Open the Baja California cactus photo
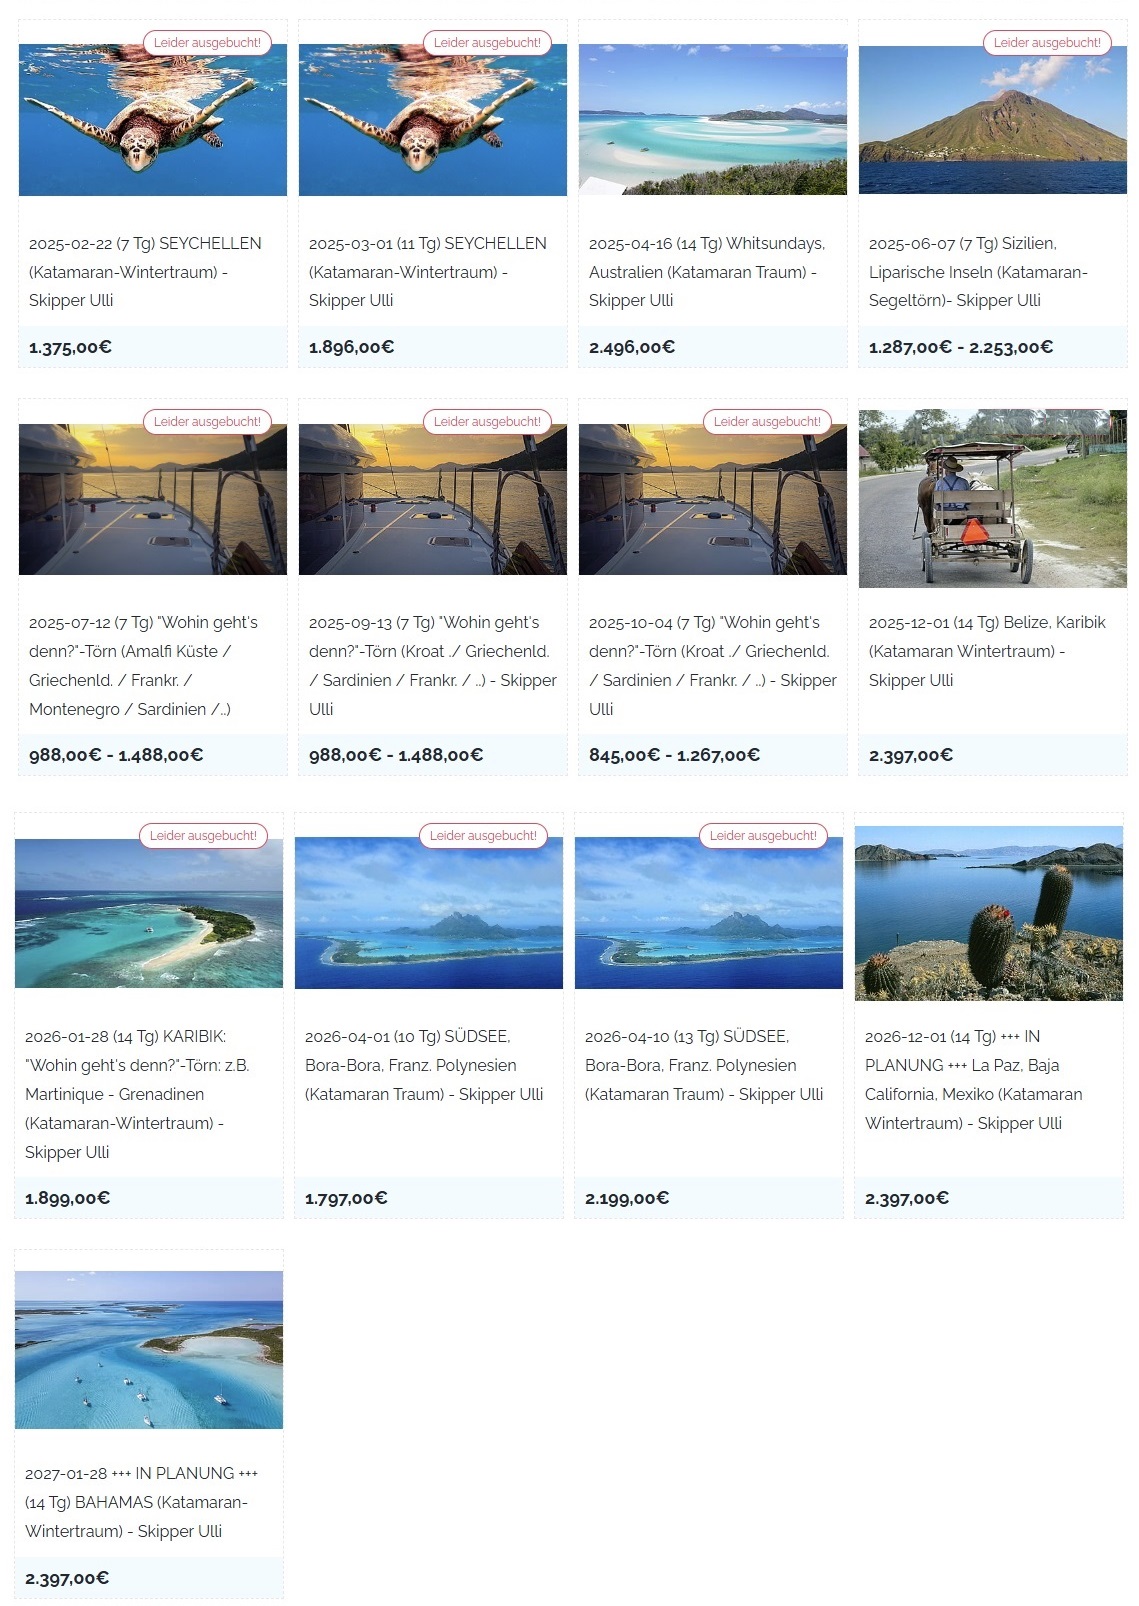1139x1606 pixels. [988, 913]
